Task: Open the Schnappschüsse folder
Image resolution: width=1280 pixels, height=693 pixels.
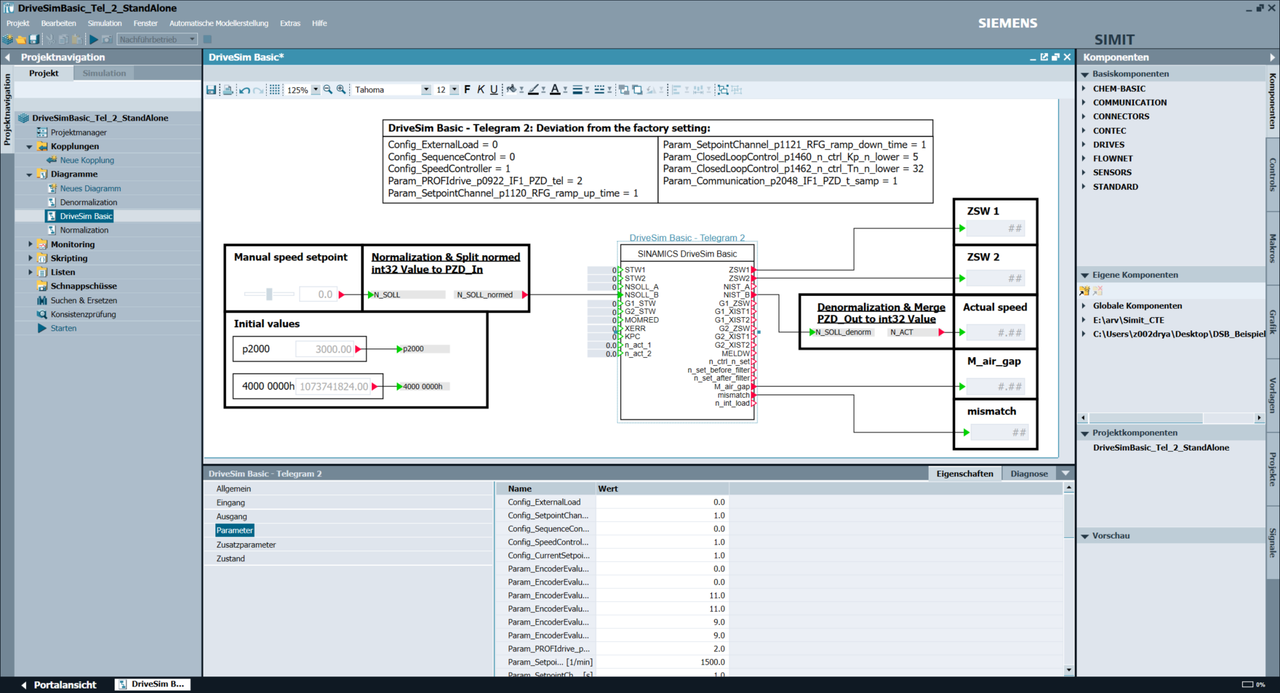Action: point(83,286)
